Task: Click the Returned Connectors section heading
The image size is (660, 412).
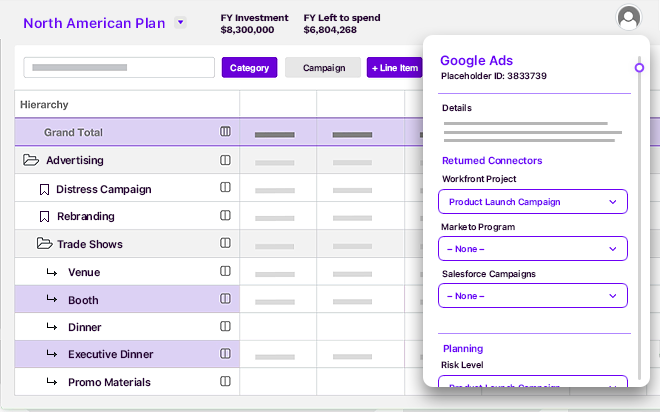Action: tap(492, 160)
